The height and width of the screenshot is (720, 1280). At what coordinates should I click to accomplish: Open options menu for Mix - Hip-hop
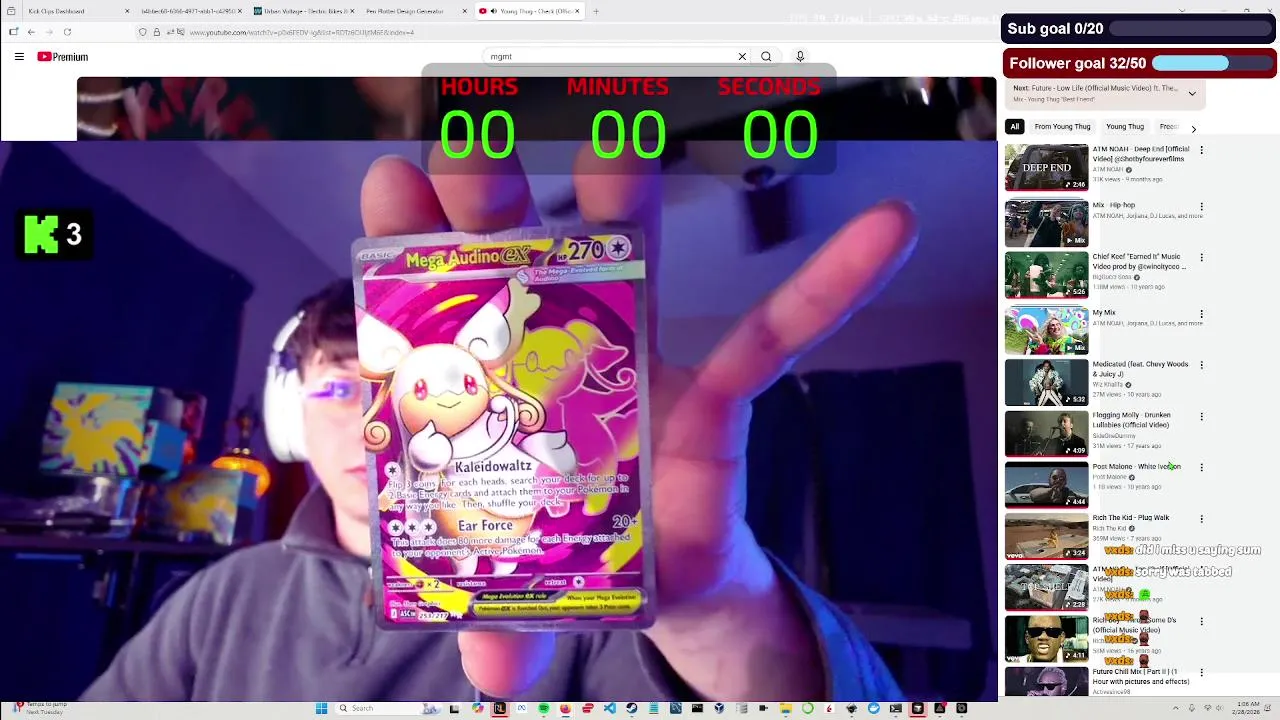(x=1201, y=206)
